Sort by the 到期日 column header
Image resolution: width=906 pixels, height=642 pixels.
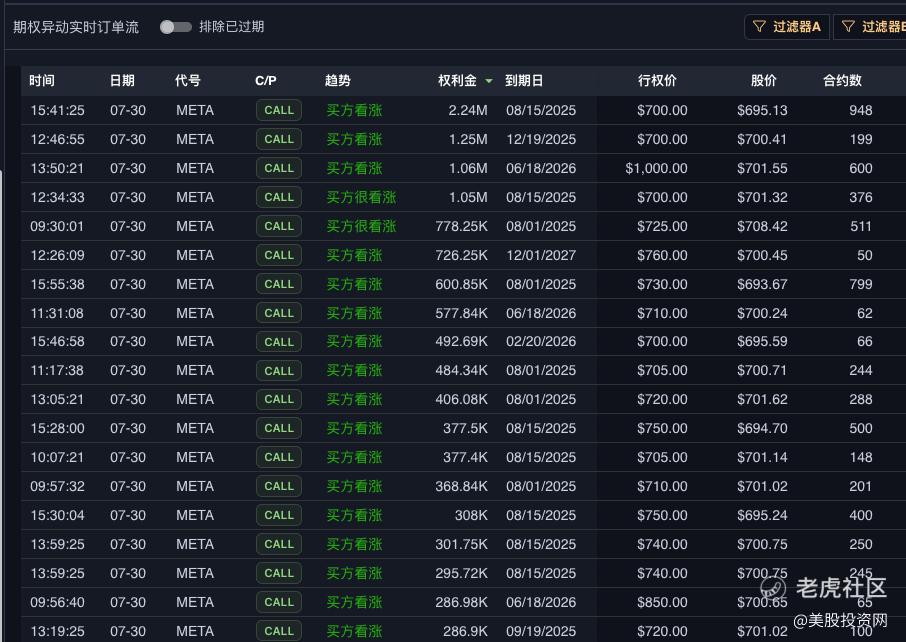click(524, 80)
